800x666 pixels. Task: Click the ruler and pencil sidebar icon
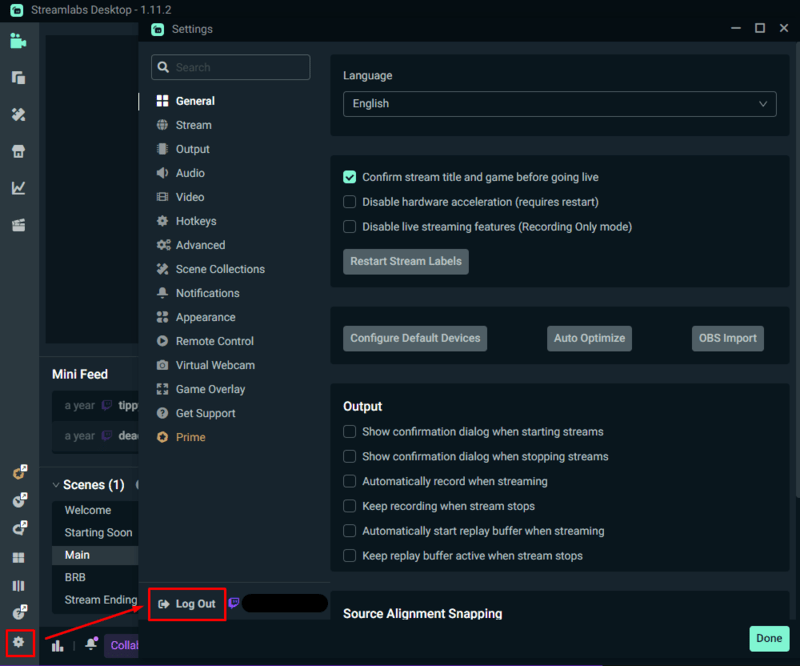pos(18,114)
